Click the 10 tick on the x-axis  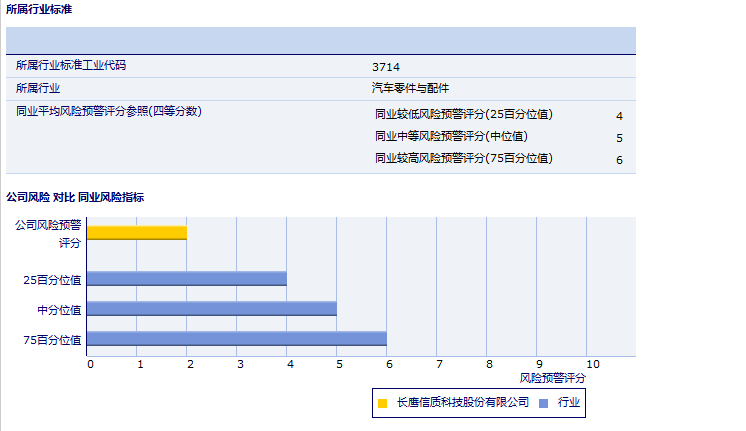pyautogui.click(x=592, y=364)
